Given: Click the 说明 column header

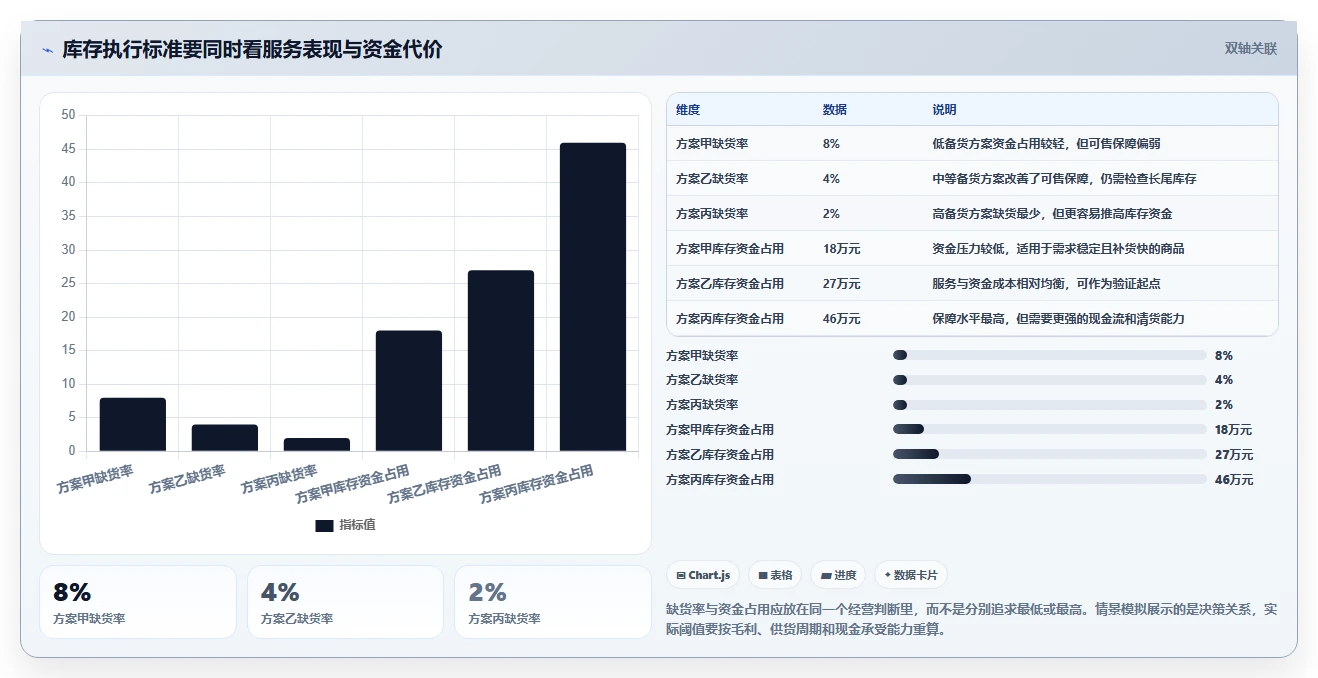Looking at the screenshot, I should 945,110.
